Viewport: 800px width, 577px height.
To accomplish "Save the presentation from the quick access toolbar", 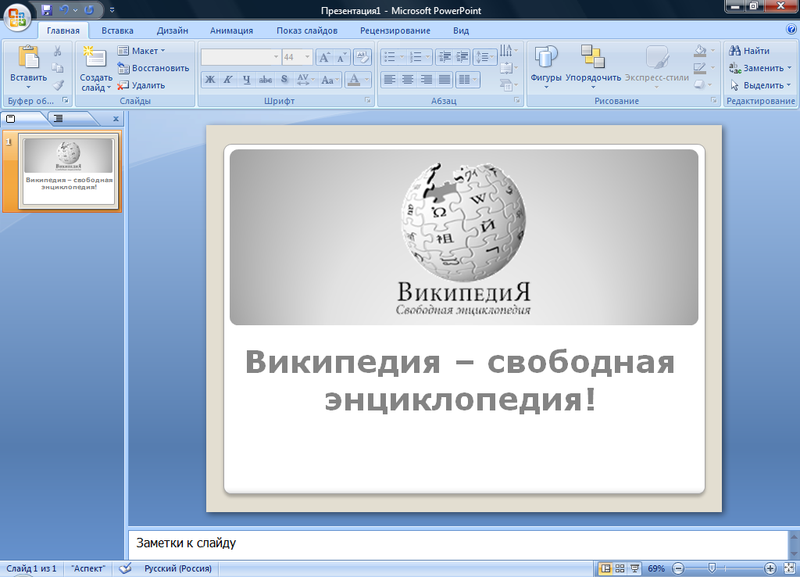I will (47, 10).
